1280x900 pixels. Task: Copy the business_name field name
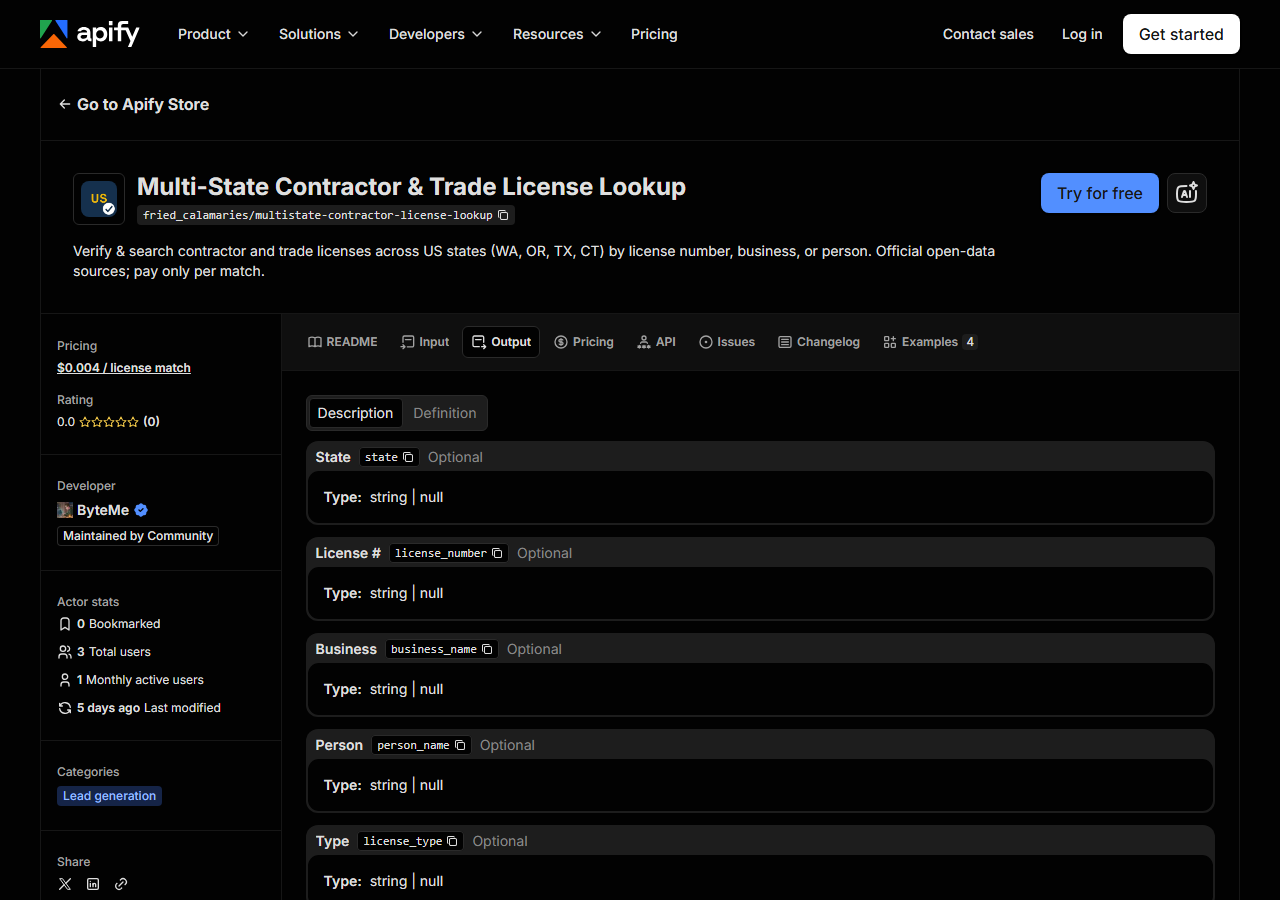(x=487, y=649)
